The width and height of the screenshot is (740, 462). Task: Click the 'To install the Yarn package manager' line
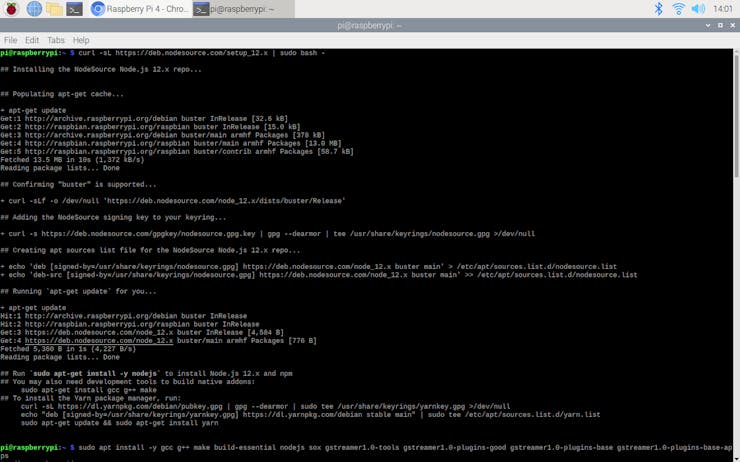point(91,398)
